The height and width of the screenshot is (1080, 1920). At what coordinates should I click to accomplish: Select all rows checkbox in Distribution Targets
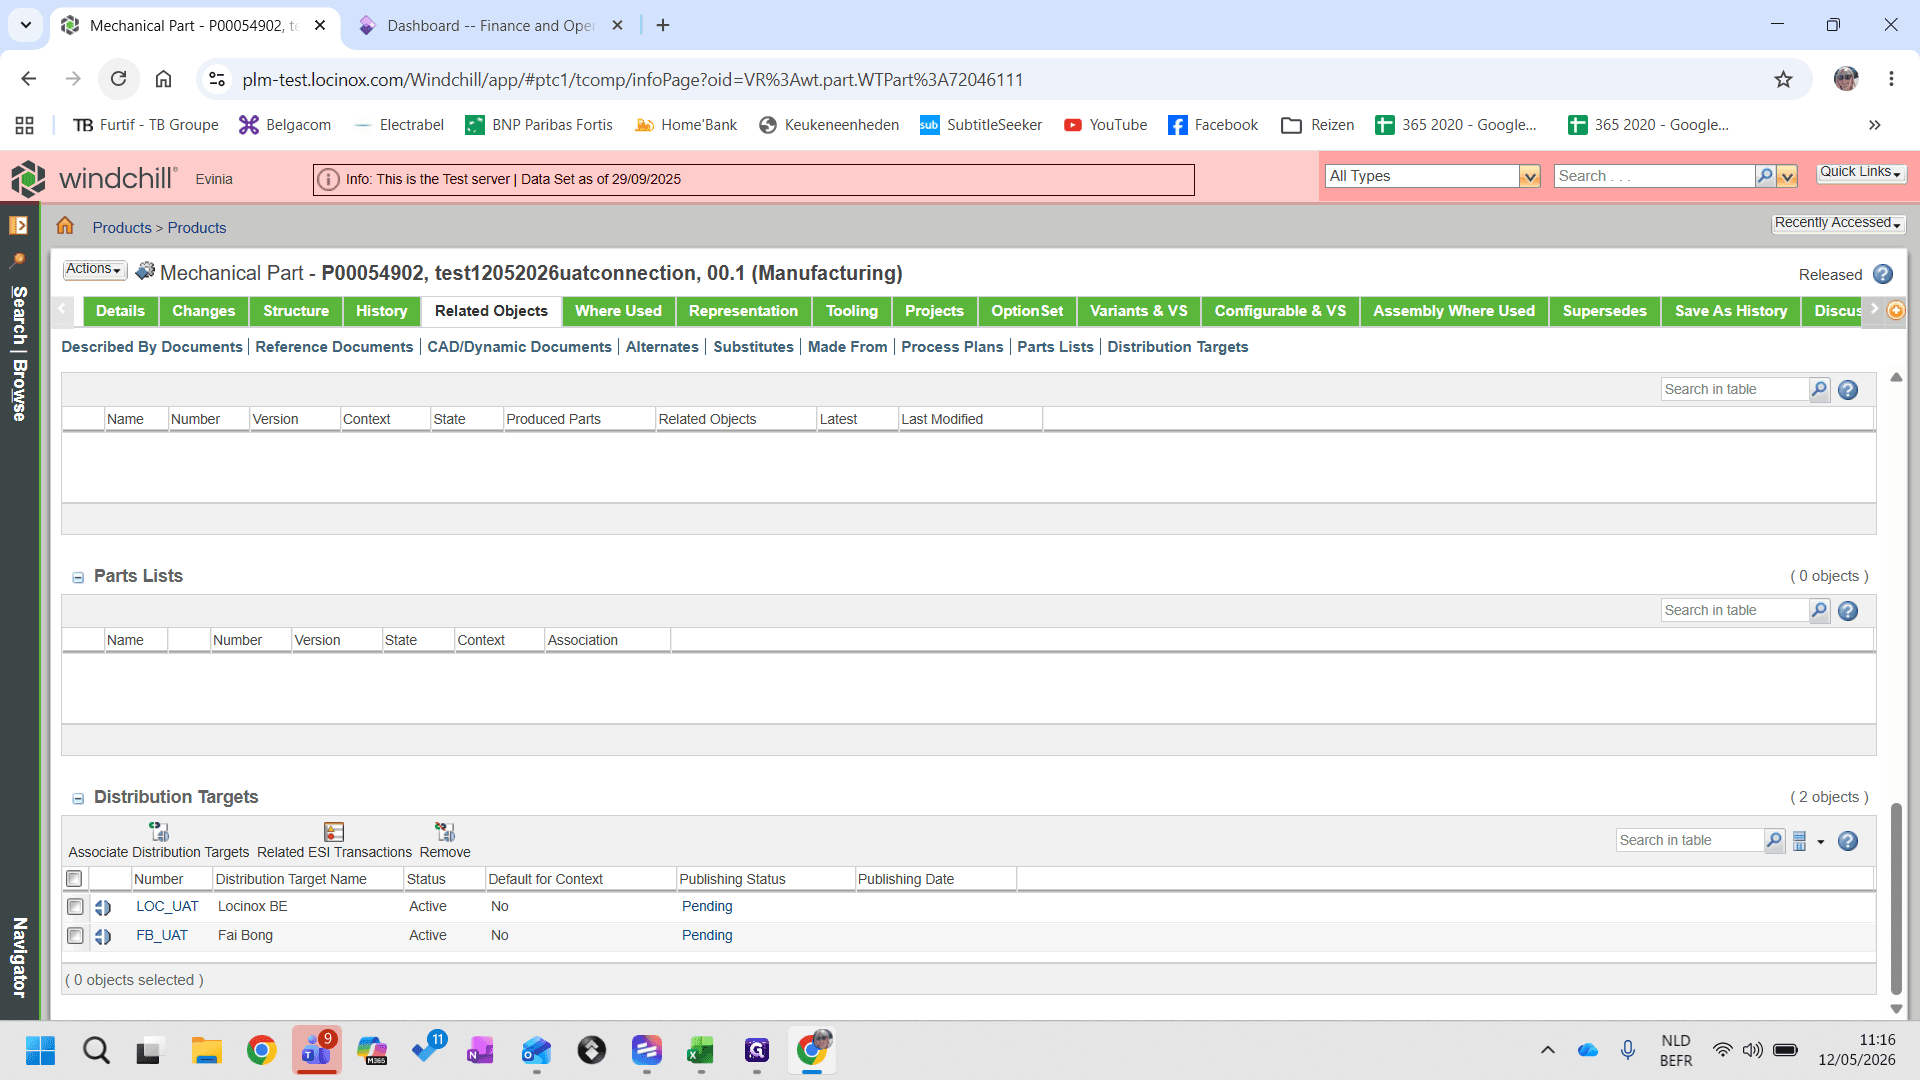point(74,879)
